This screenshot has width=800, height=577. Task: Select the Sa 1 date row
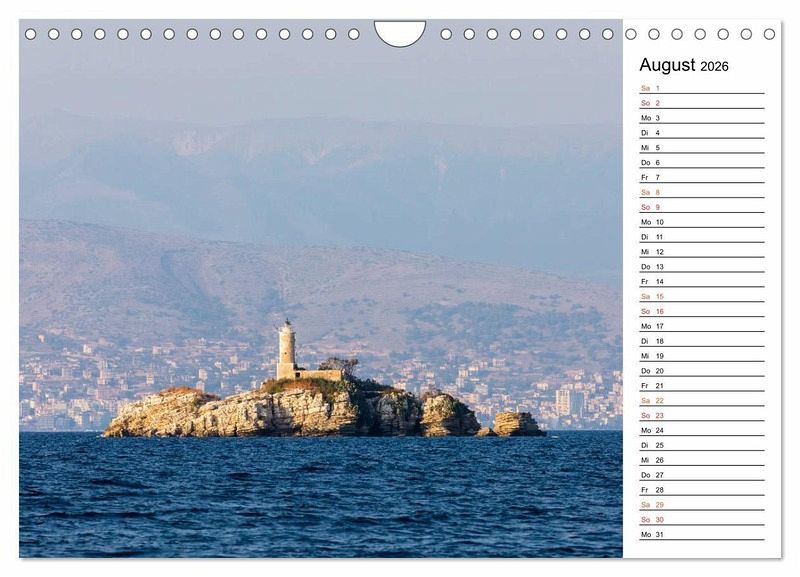700,88
